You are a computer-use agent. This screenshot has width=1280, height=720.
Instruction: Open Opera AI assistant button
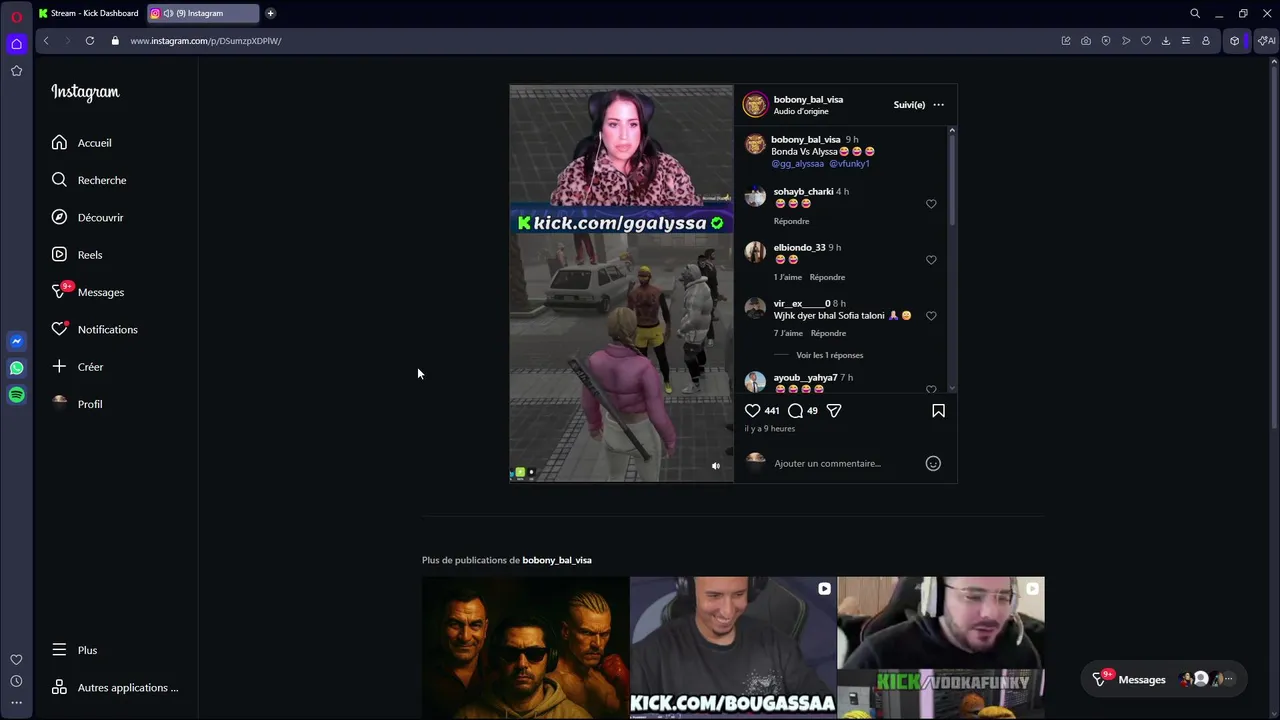[x=1266, y=41]
